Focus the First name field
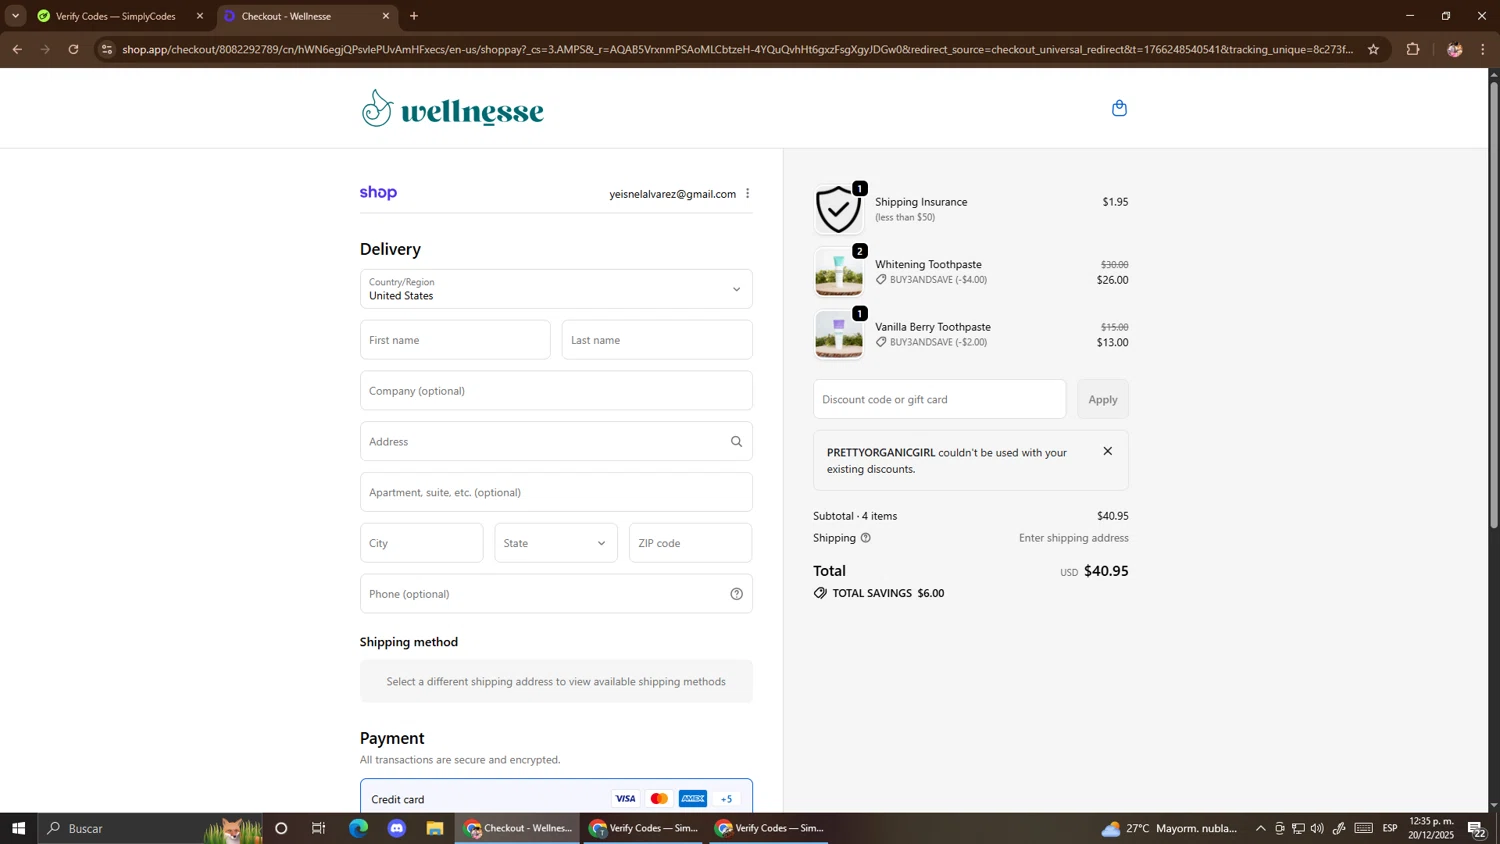The height and width of the screenshot is (844, 1500). [x=455, y=340]
